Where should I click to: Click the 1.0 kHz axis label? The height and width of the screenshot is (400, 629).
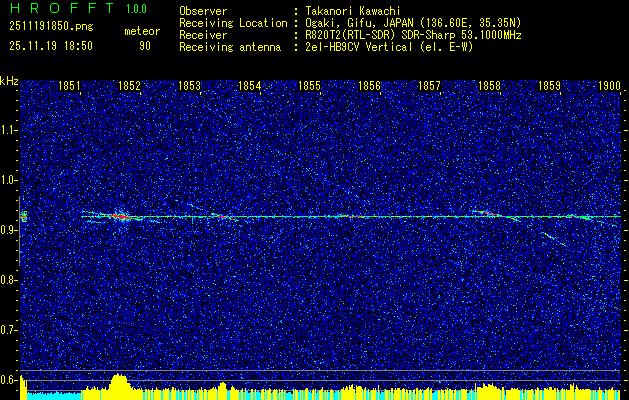coord(9,181)
